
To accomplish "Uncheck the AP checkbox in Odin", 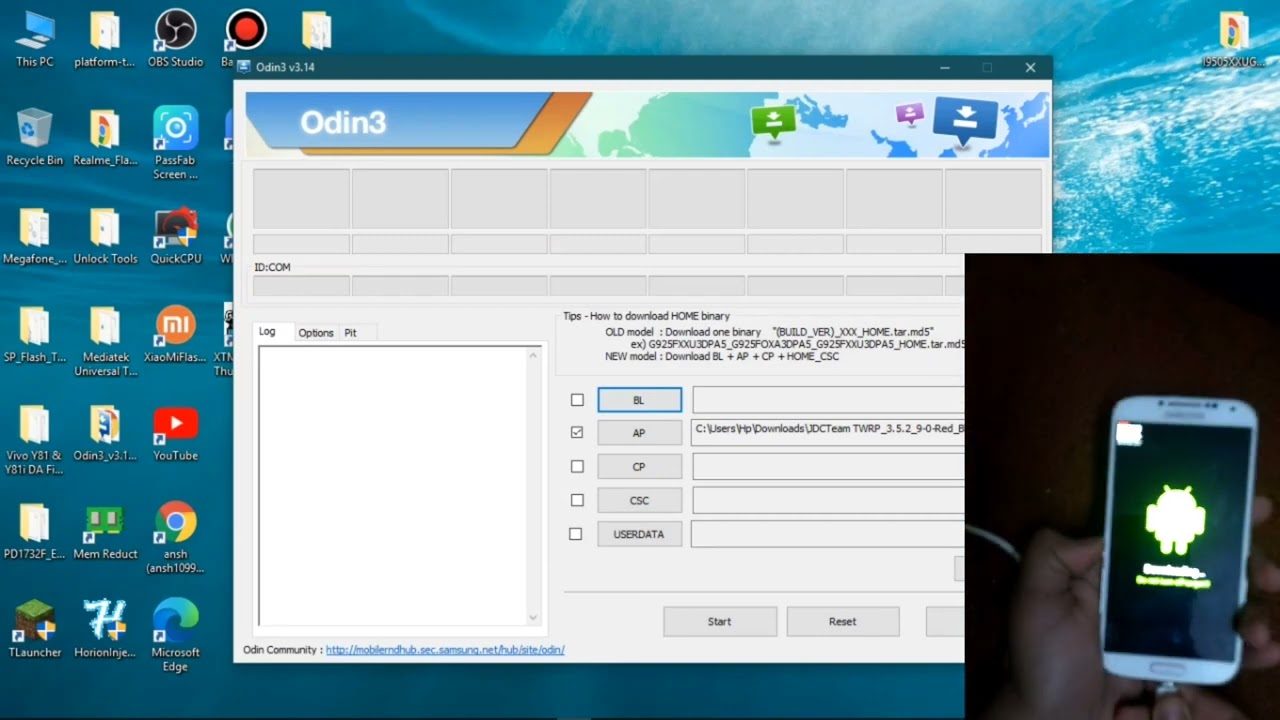I will (577, 433).
